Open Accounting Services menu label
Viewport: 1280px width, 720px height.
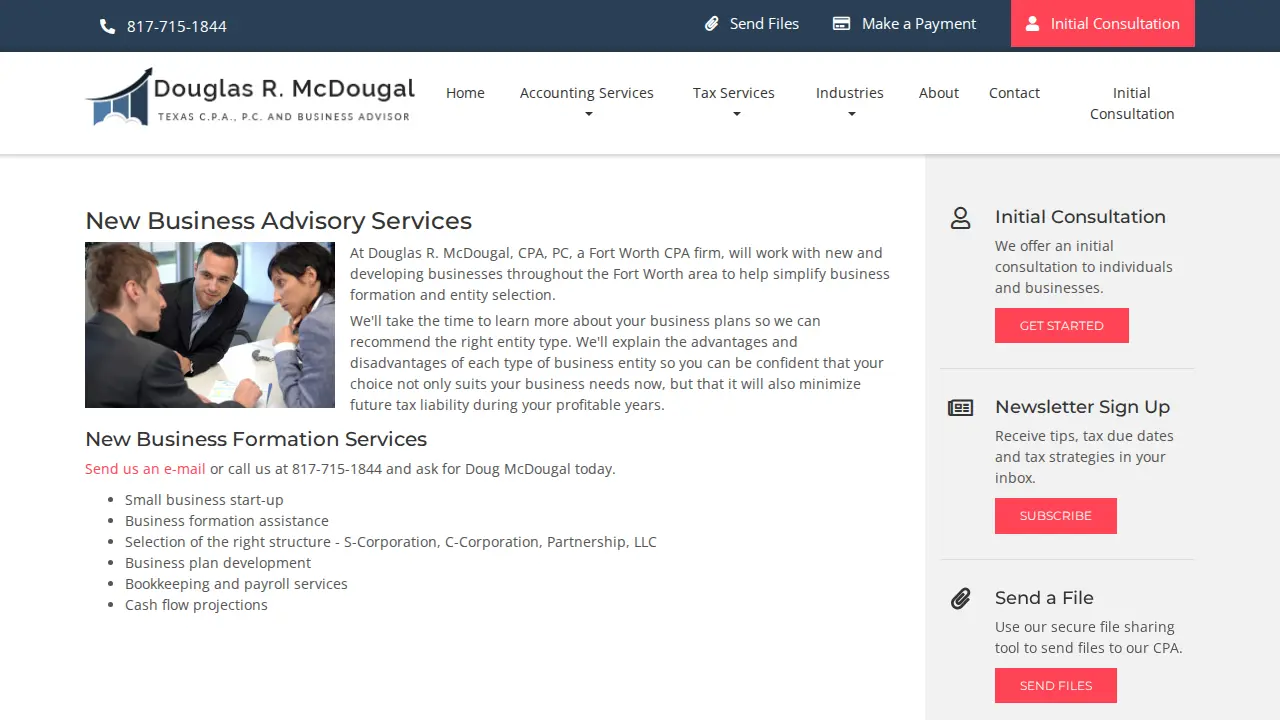(587, 93)
